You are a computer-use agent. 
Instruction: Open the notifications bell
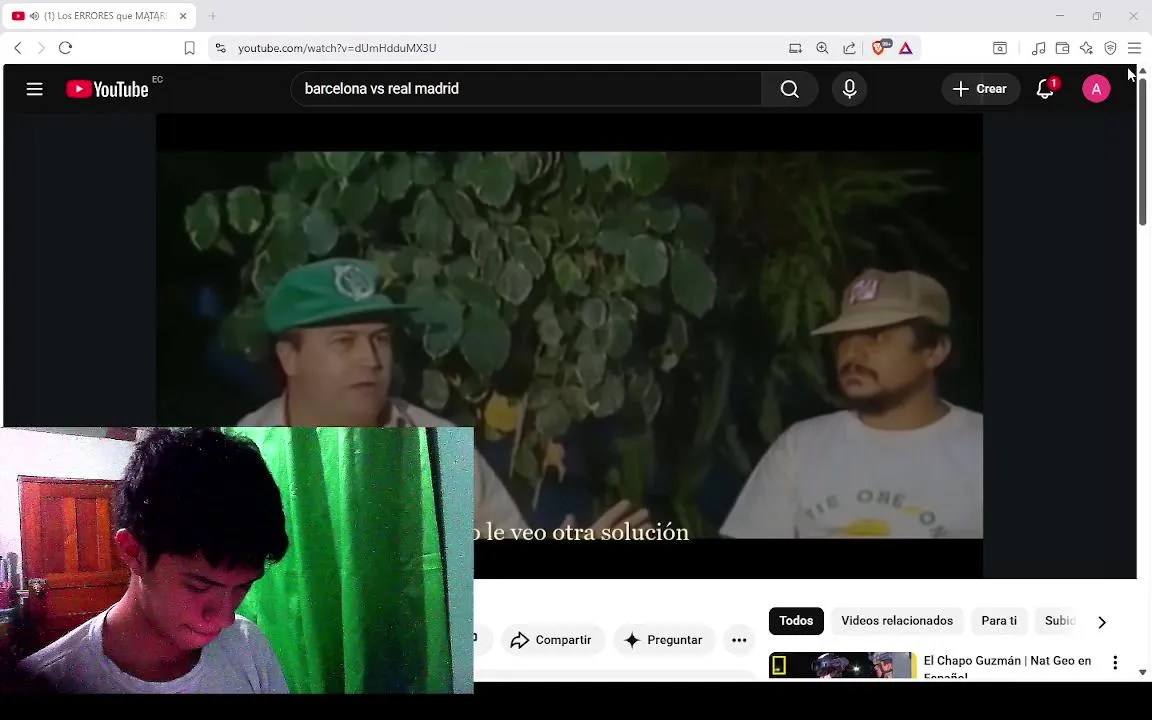pos(1045,89)
